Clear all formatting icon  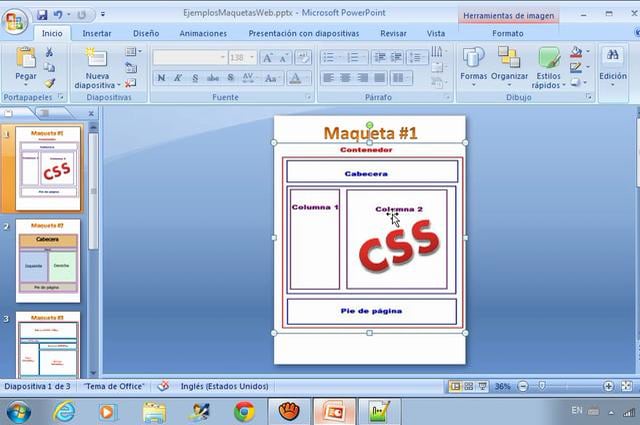tap(303, 58)
